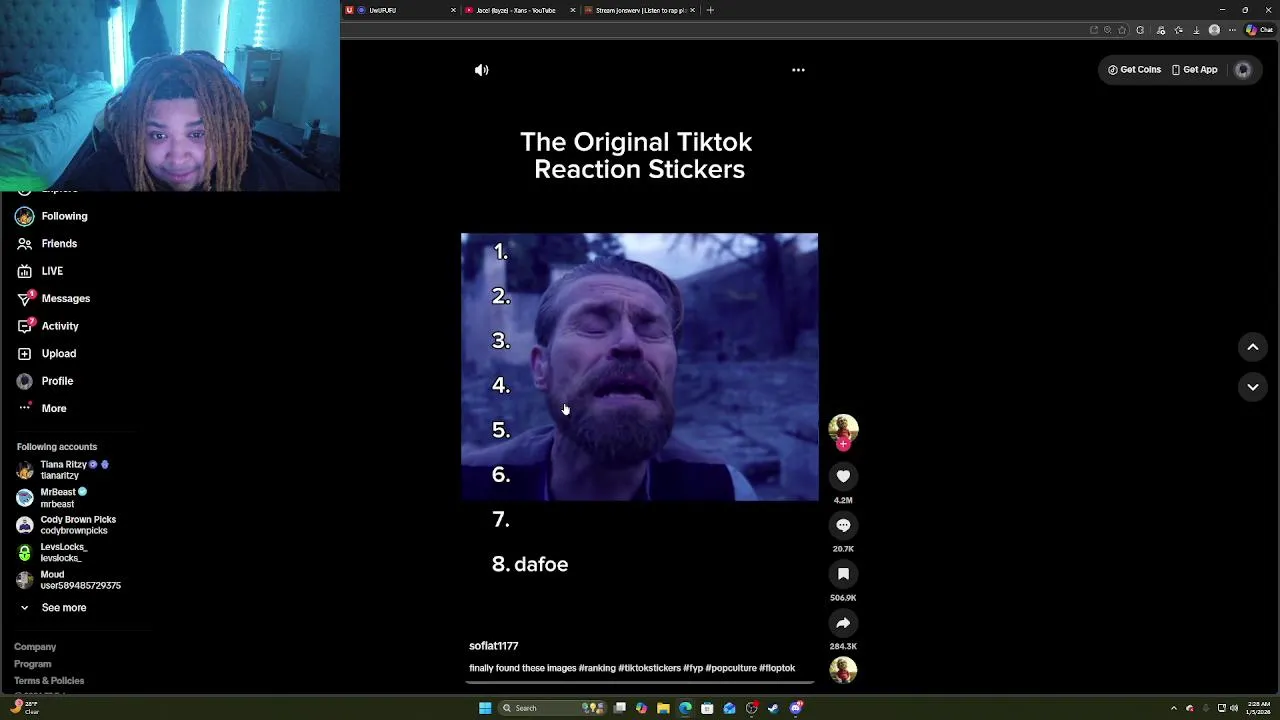Open Upload in the sidebar
The width and height of the screenshot is (1280, 720).
pyautogui.click(x=46, y=354)
